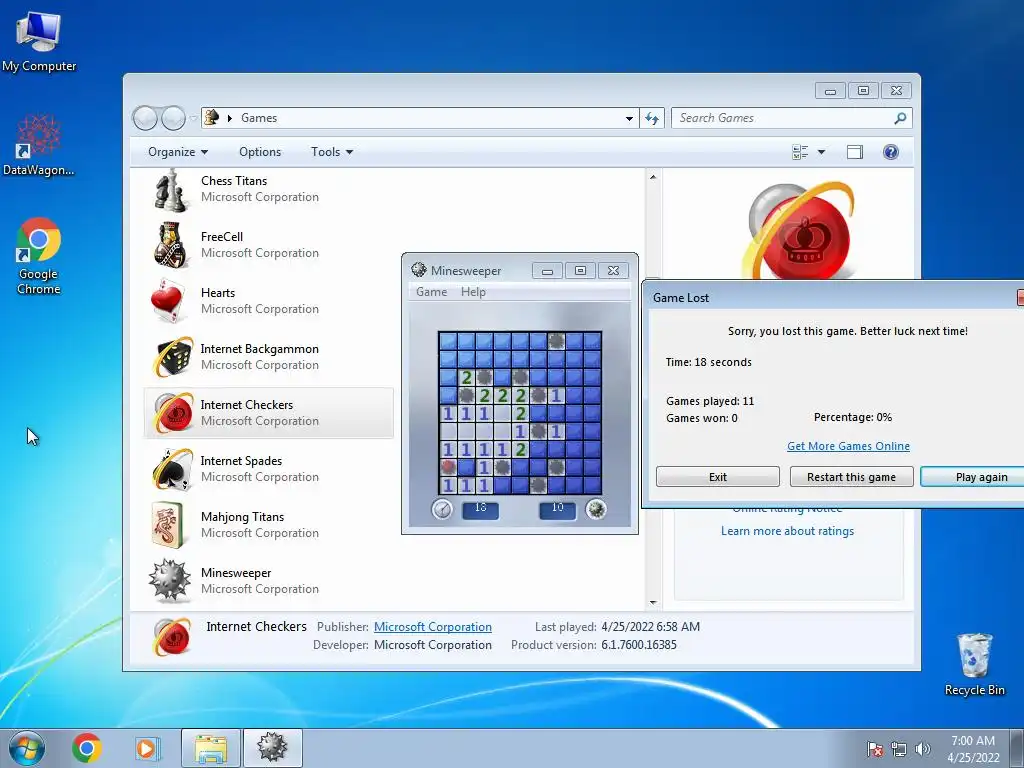This screenshot has height=768, width=1024.
Task: Expand the breadcrumb arrow before Games
Action: (229, 118)
